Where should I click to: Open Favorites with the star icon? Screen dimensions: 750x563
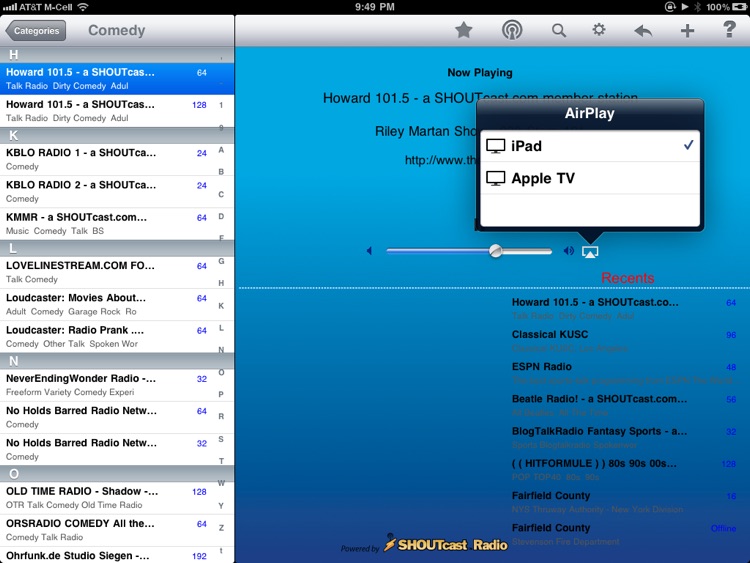[x=463, y=31]
